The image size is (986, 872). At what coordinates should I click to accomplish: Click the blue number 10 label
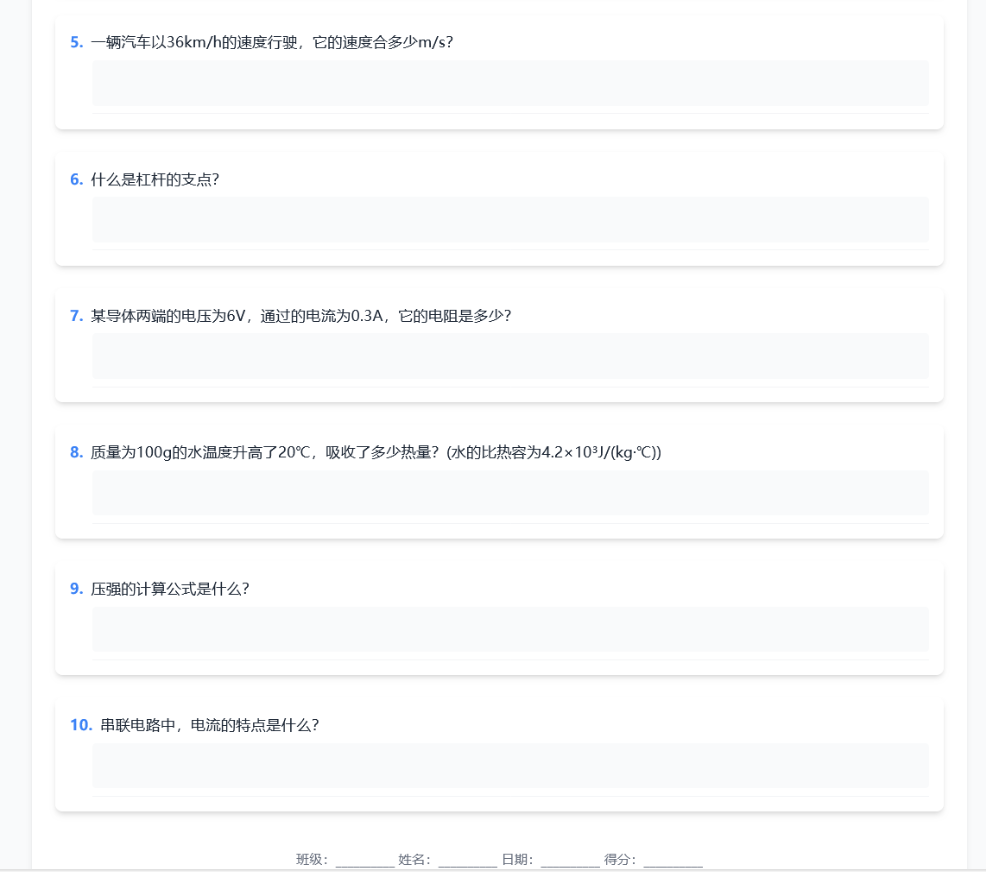(81, 725)
